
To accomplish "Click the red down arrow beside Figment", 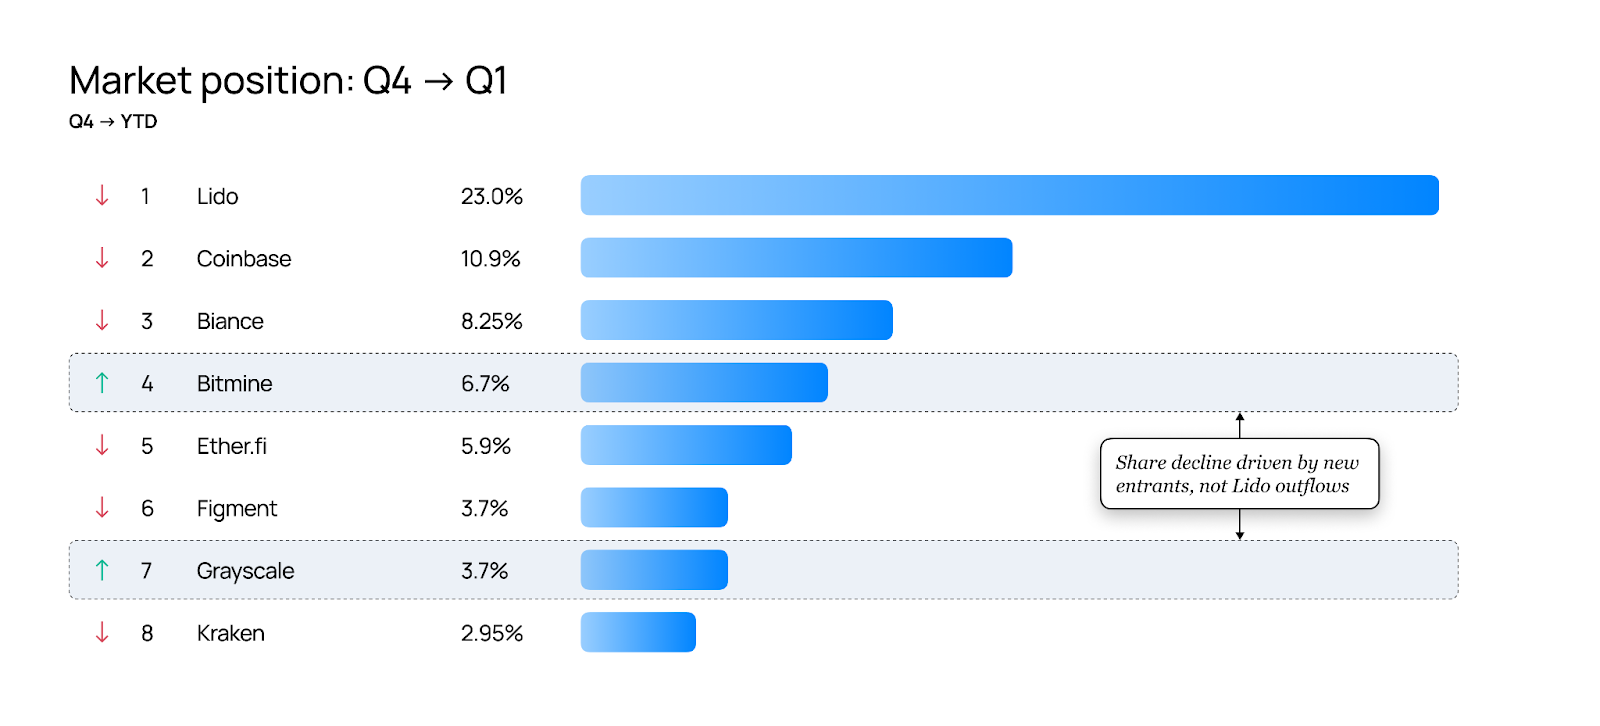I will 102,508.
